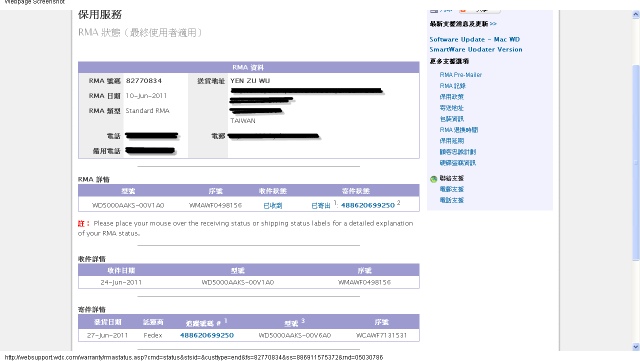
Task: Click the page scrollbar up arrow
Action: tap(636, 14)
